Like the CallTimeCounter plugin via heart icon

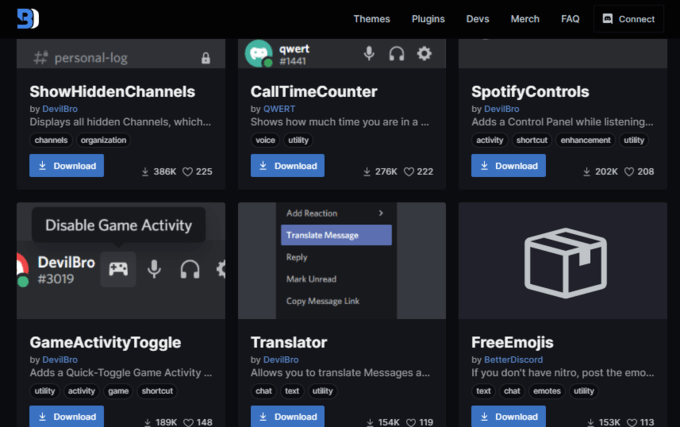pos(407,172)
